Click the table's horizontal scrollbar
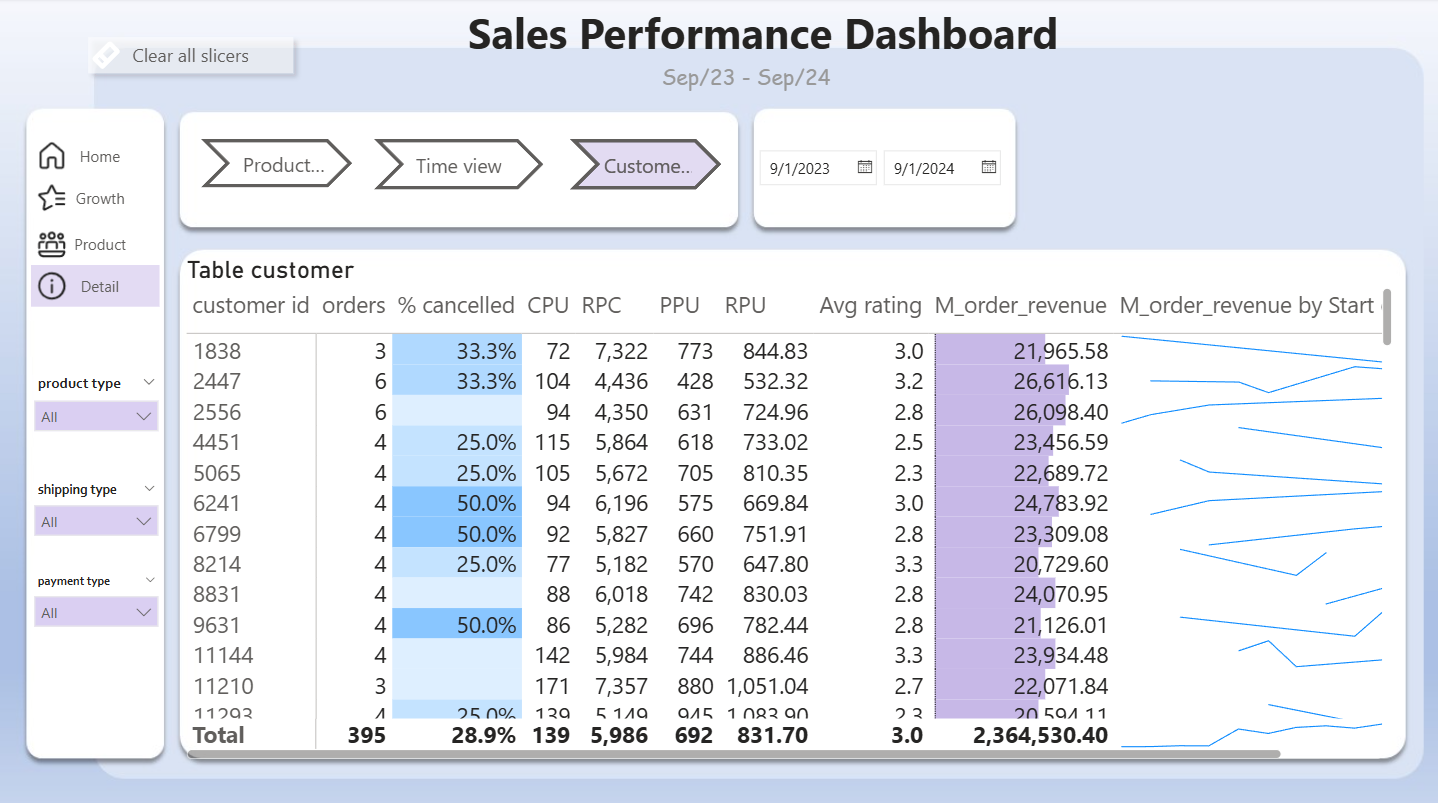The width and height of the screenshot is (1438, 803). (x=733, y=754)
